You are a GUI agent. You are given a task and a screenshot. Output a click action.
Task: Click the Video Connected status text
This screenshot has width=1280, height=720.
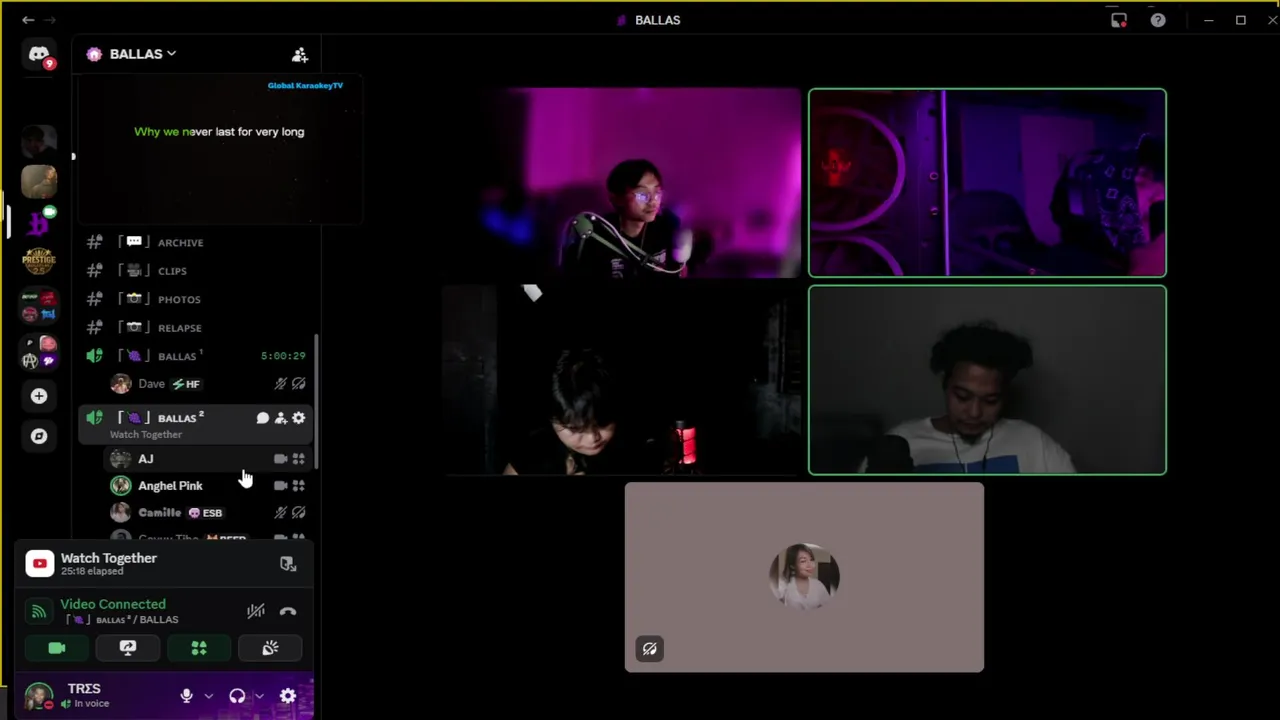tap(113, 604)
